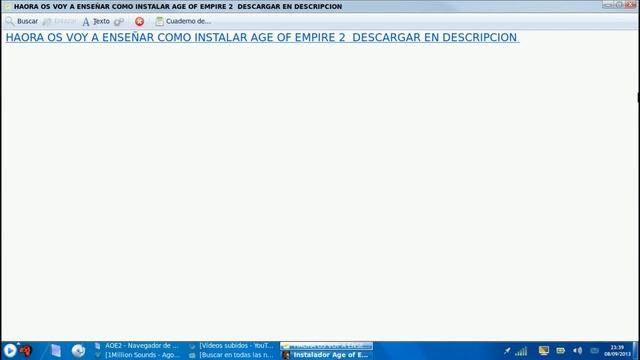
Task: Click the red pinned app icon beside launcher
Action: tap(25, 351)
